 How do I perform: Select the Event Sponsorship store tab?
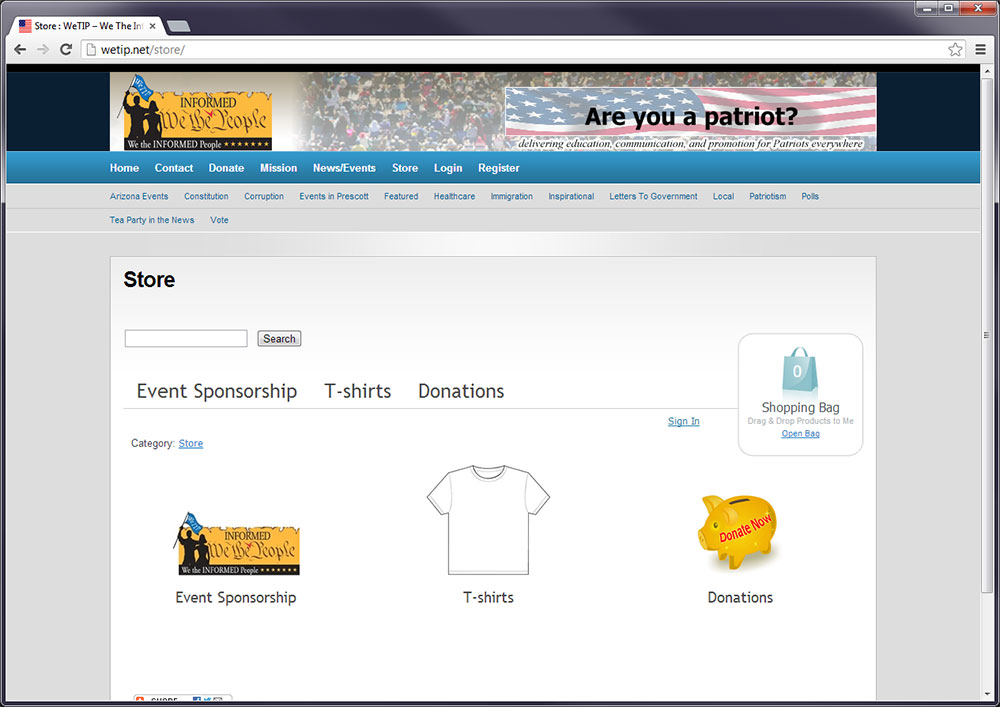pyautogui.click(x=217, y=391)
